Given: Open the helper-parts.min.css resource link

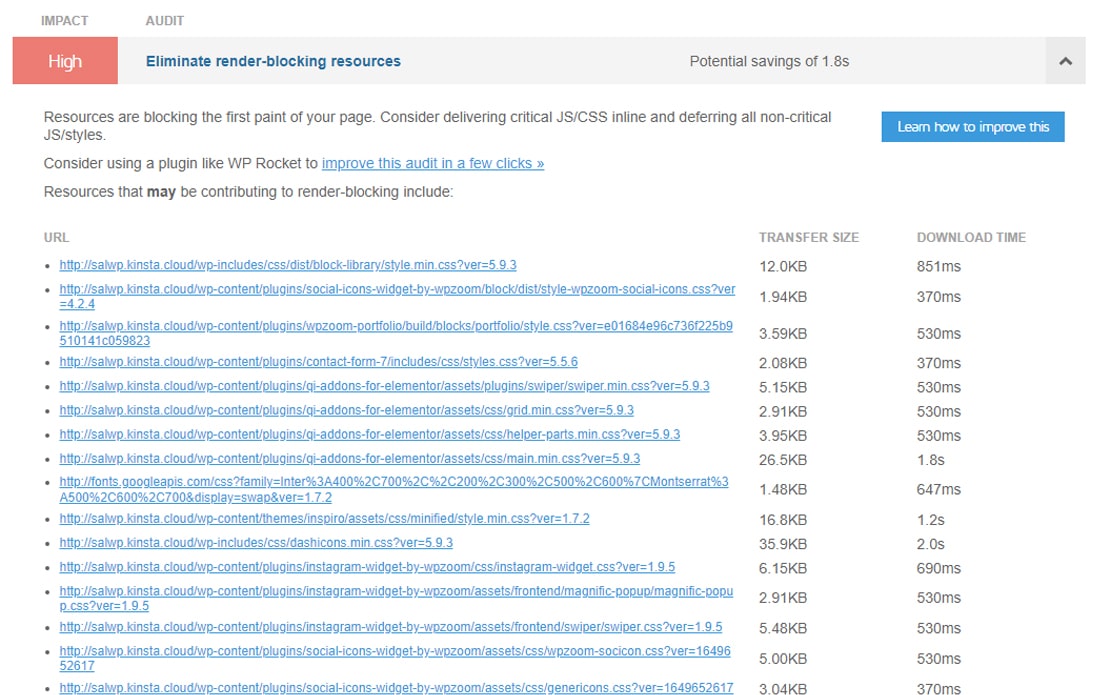Looking at the screenshot, I should (x=370, y=434).
